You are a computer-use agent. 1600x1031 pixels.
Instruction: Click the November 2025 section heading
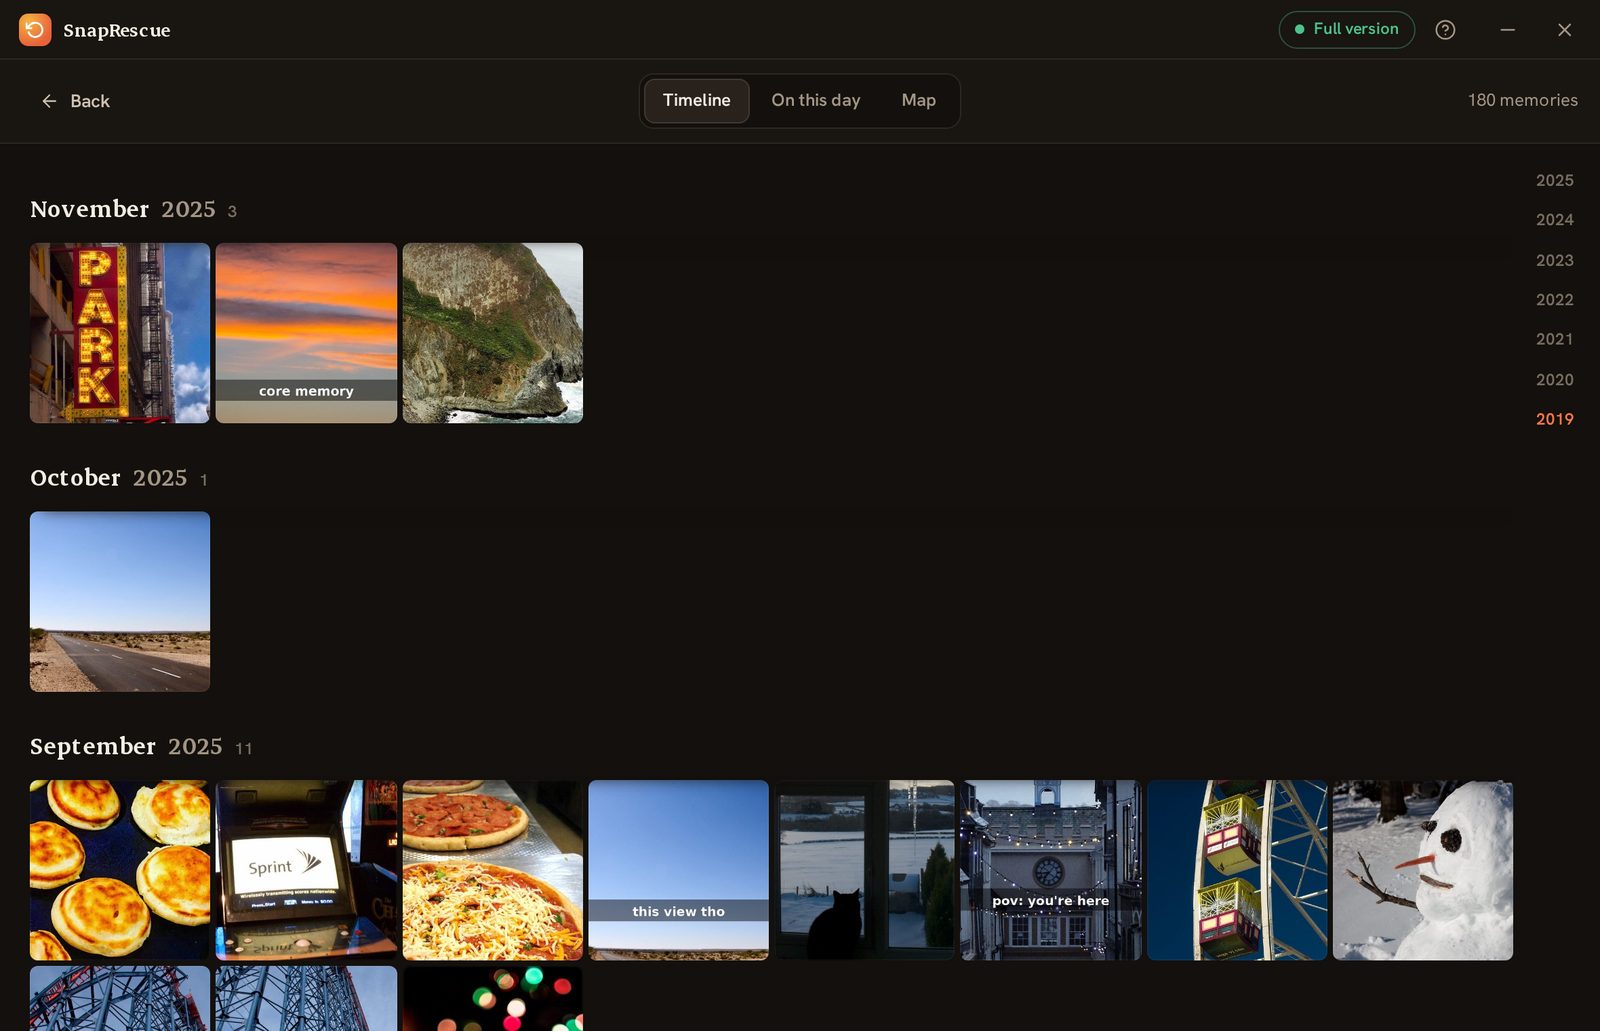[123, 209]
